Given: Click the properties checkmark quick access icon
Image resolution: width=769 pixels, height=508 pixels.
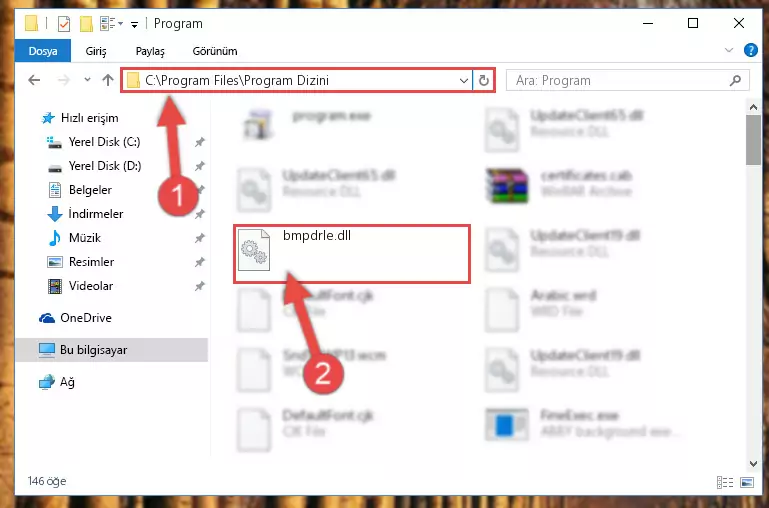Looking at the screenshot, I should pyautogui.click(x=64, y=24).
